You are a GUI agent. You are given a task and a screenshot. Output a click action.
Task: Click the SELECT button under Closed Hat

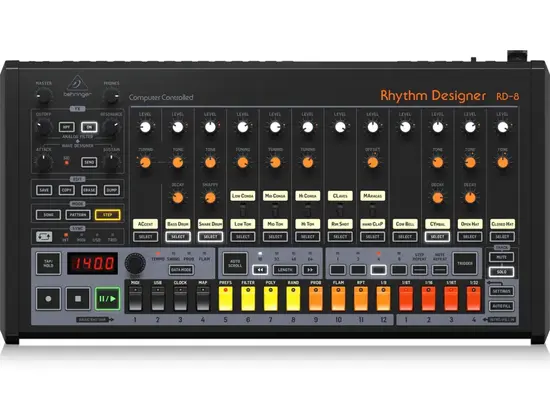[x=503, y=237]
